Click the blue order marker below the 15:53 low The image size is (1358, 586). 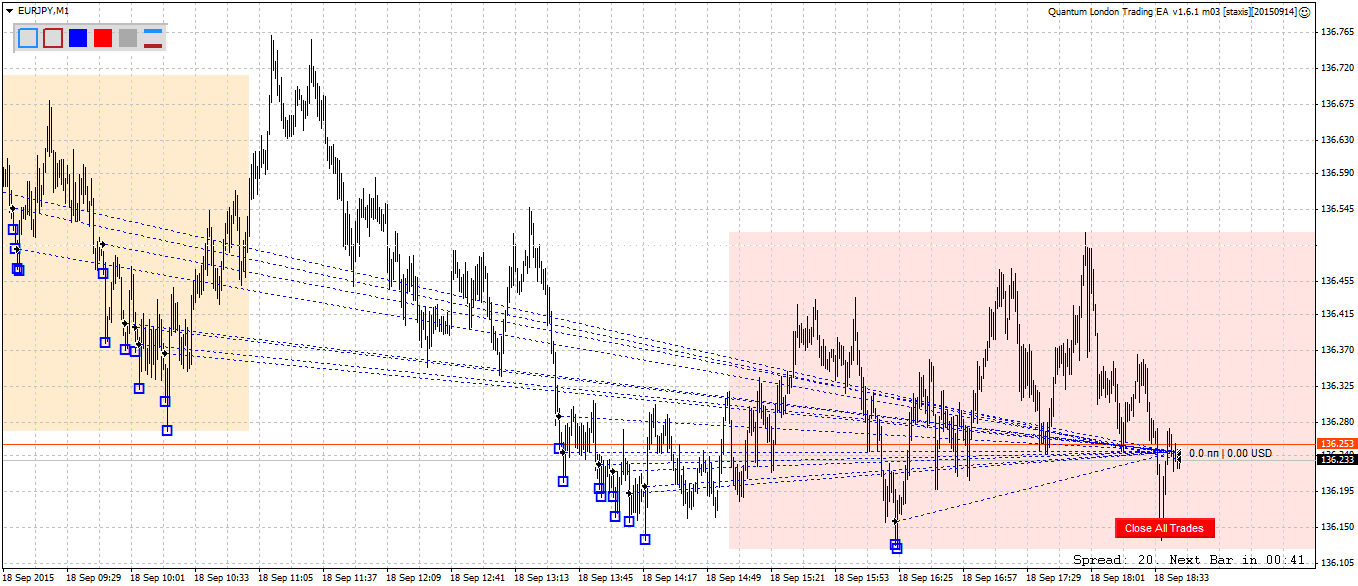tap(896, 546)
